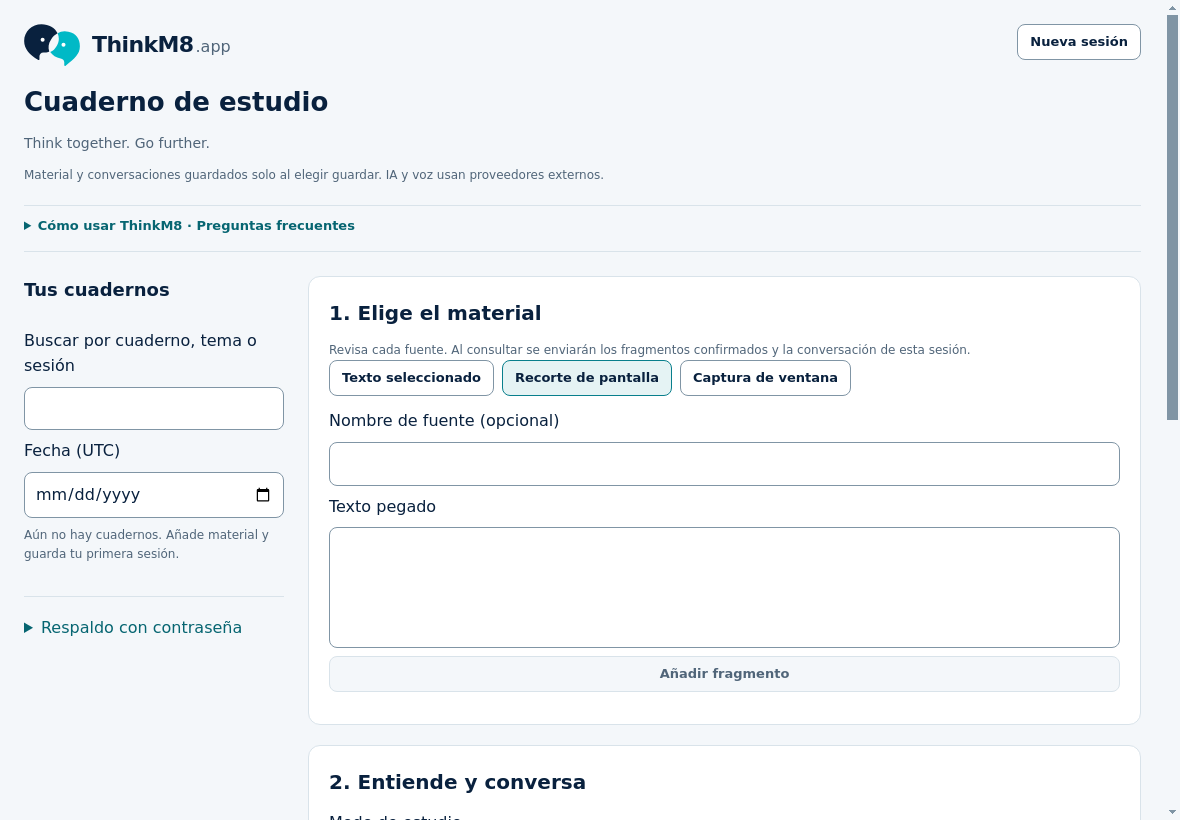Click the 'Buscar por cuaderno, tema o sesión' label
This screenshot has height=820, width=1180.
coord(140,353)
